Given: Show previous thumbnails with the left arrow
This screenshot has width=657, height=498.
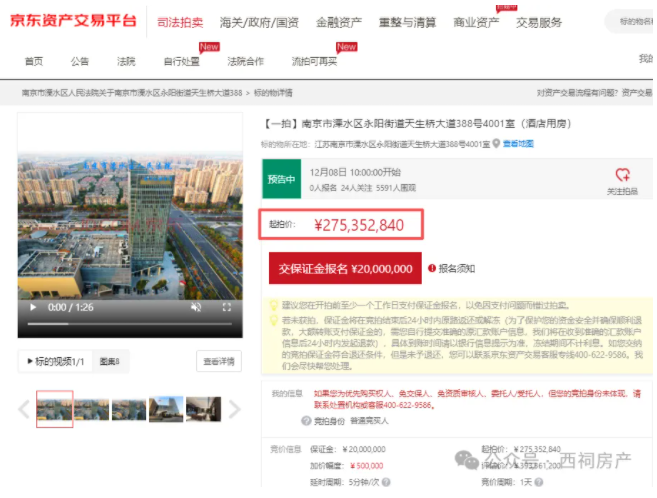Looking at the screenshot, I should click(x=25, y=408).
